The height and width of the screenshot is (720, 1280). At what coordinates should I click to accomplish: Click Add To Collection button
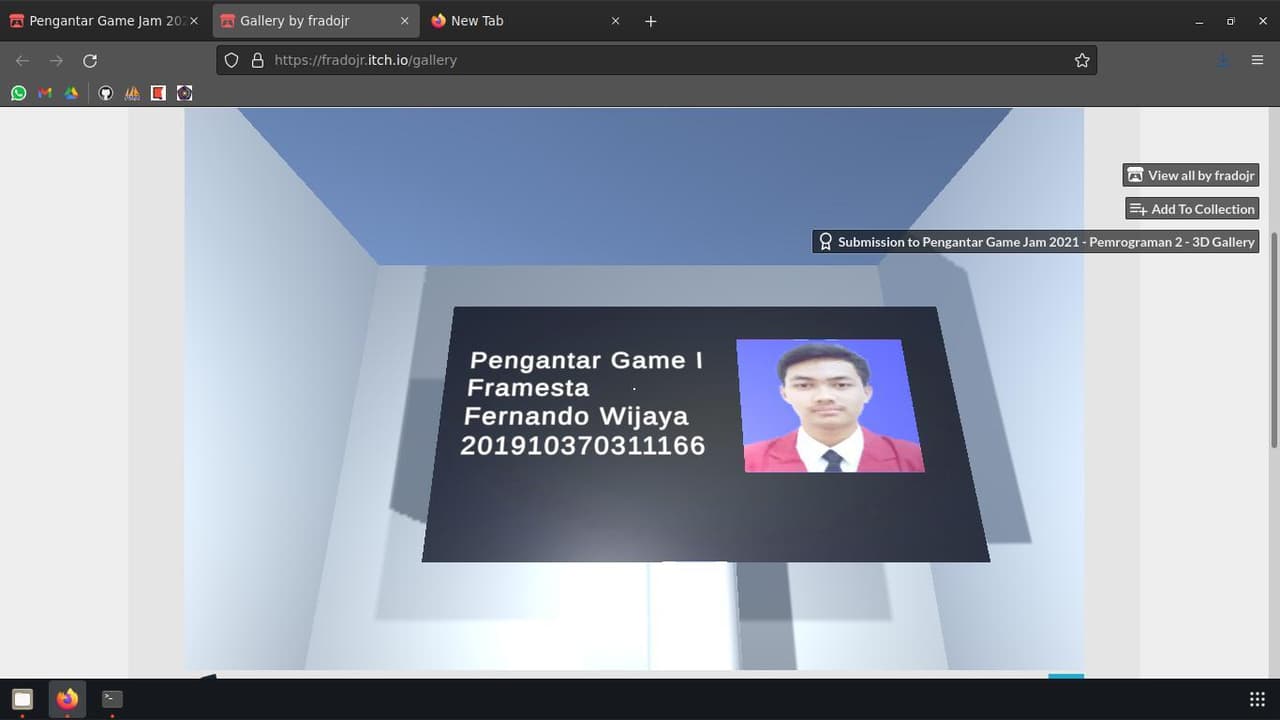point(1192,209)
